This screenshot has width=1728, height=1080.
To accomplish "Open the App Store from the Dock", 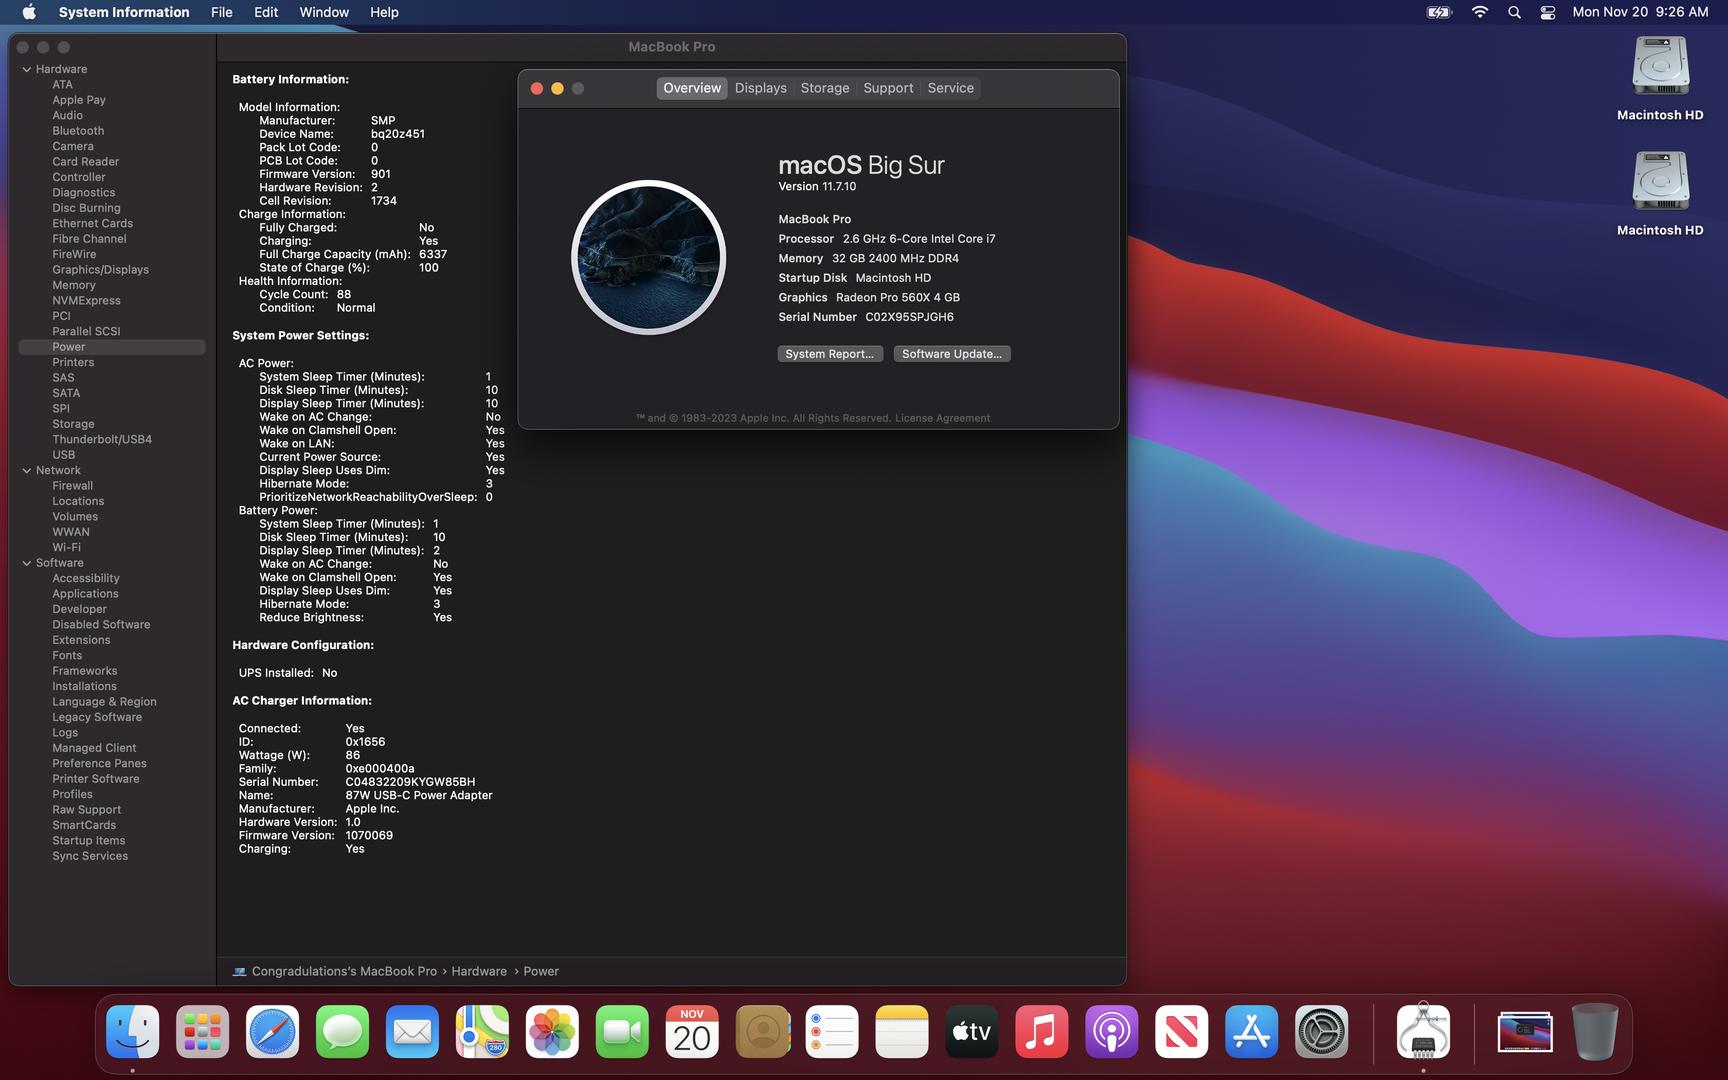I will (x=1251, y=1031).
